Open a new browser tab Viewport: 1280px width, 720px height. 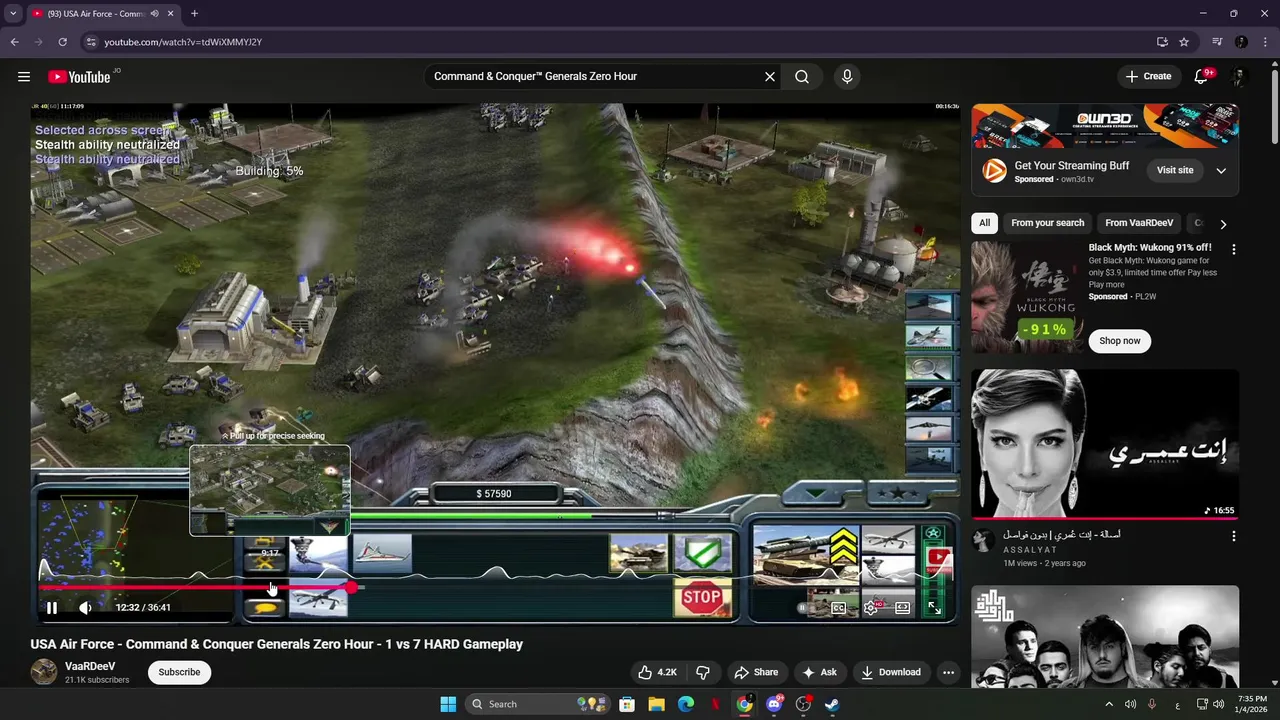(194, 13)
